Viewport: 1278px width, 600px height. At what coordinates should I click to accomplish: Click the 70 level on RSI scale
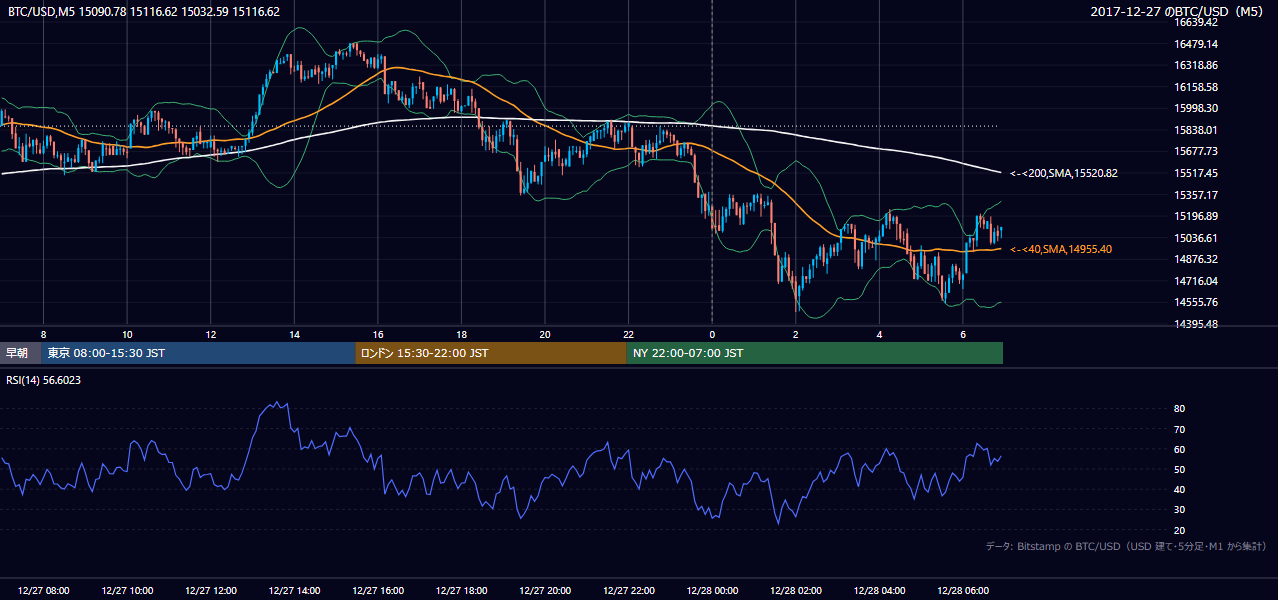point(1180,429)
